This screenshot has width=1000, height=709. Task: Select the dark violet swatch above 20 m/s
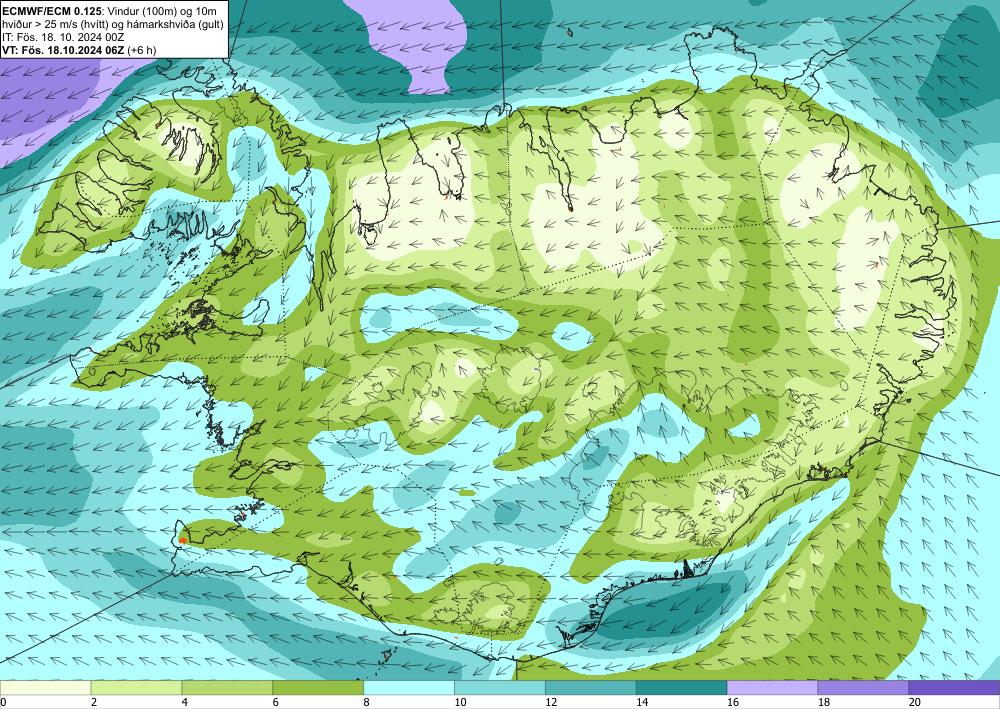coord(954,688)
